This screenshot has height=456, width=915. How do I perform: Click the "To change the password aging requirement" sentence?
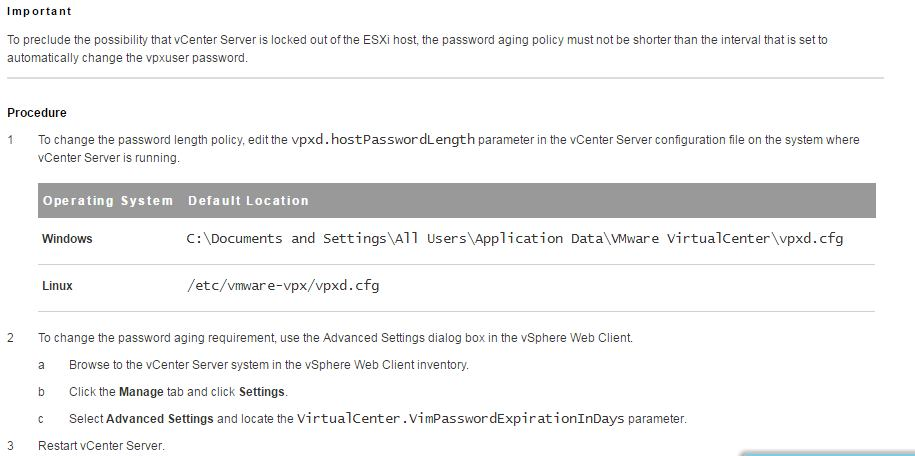(335, 338)
